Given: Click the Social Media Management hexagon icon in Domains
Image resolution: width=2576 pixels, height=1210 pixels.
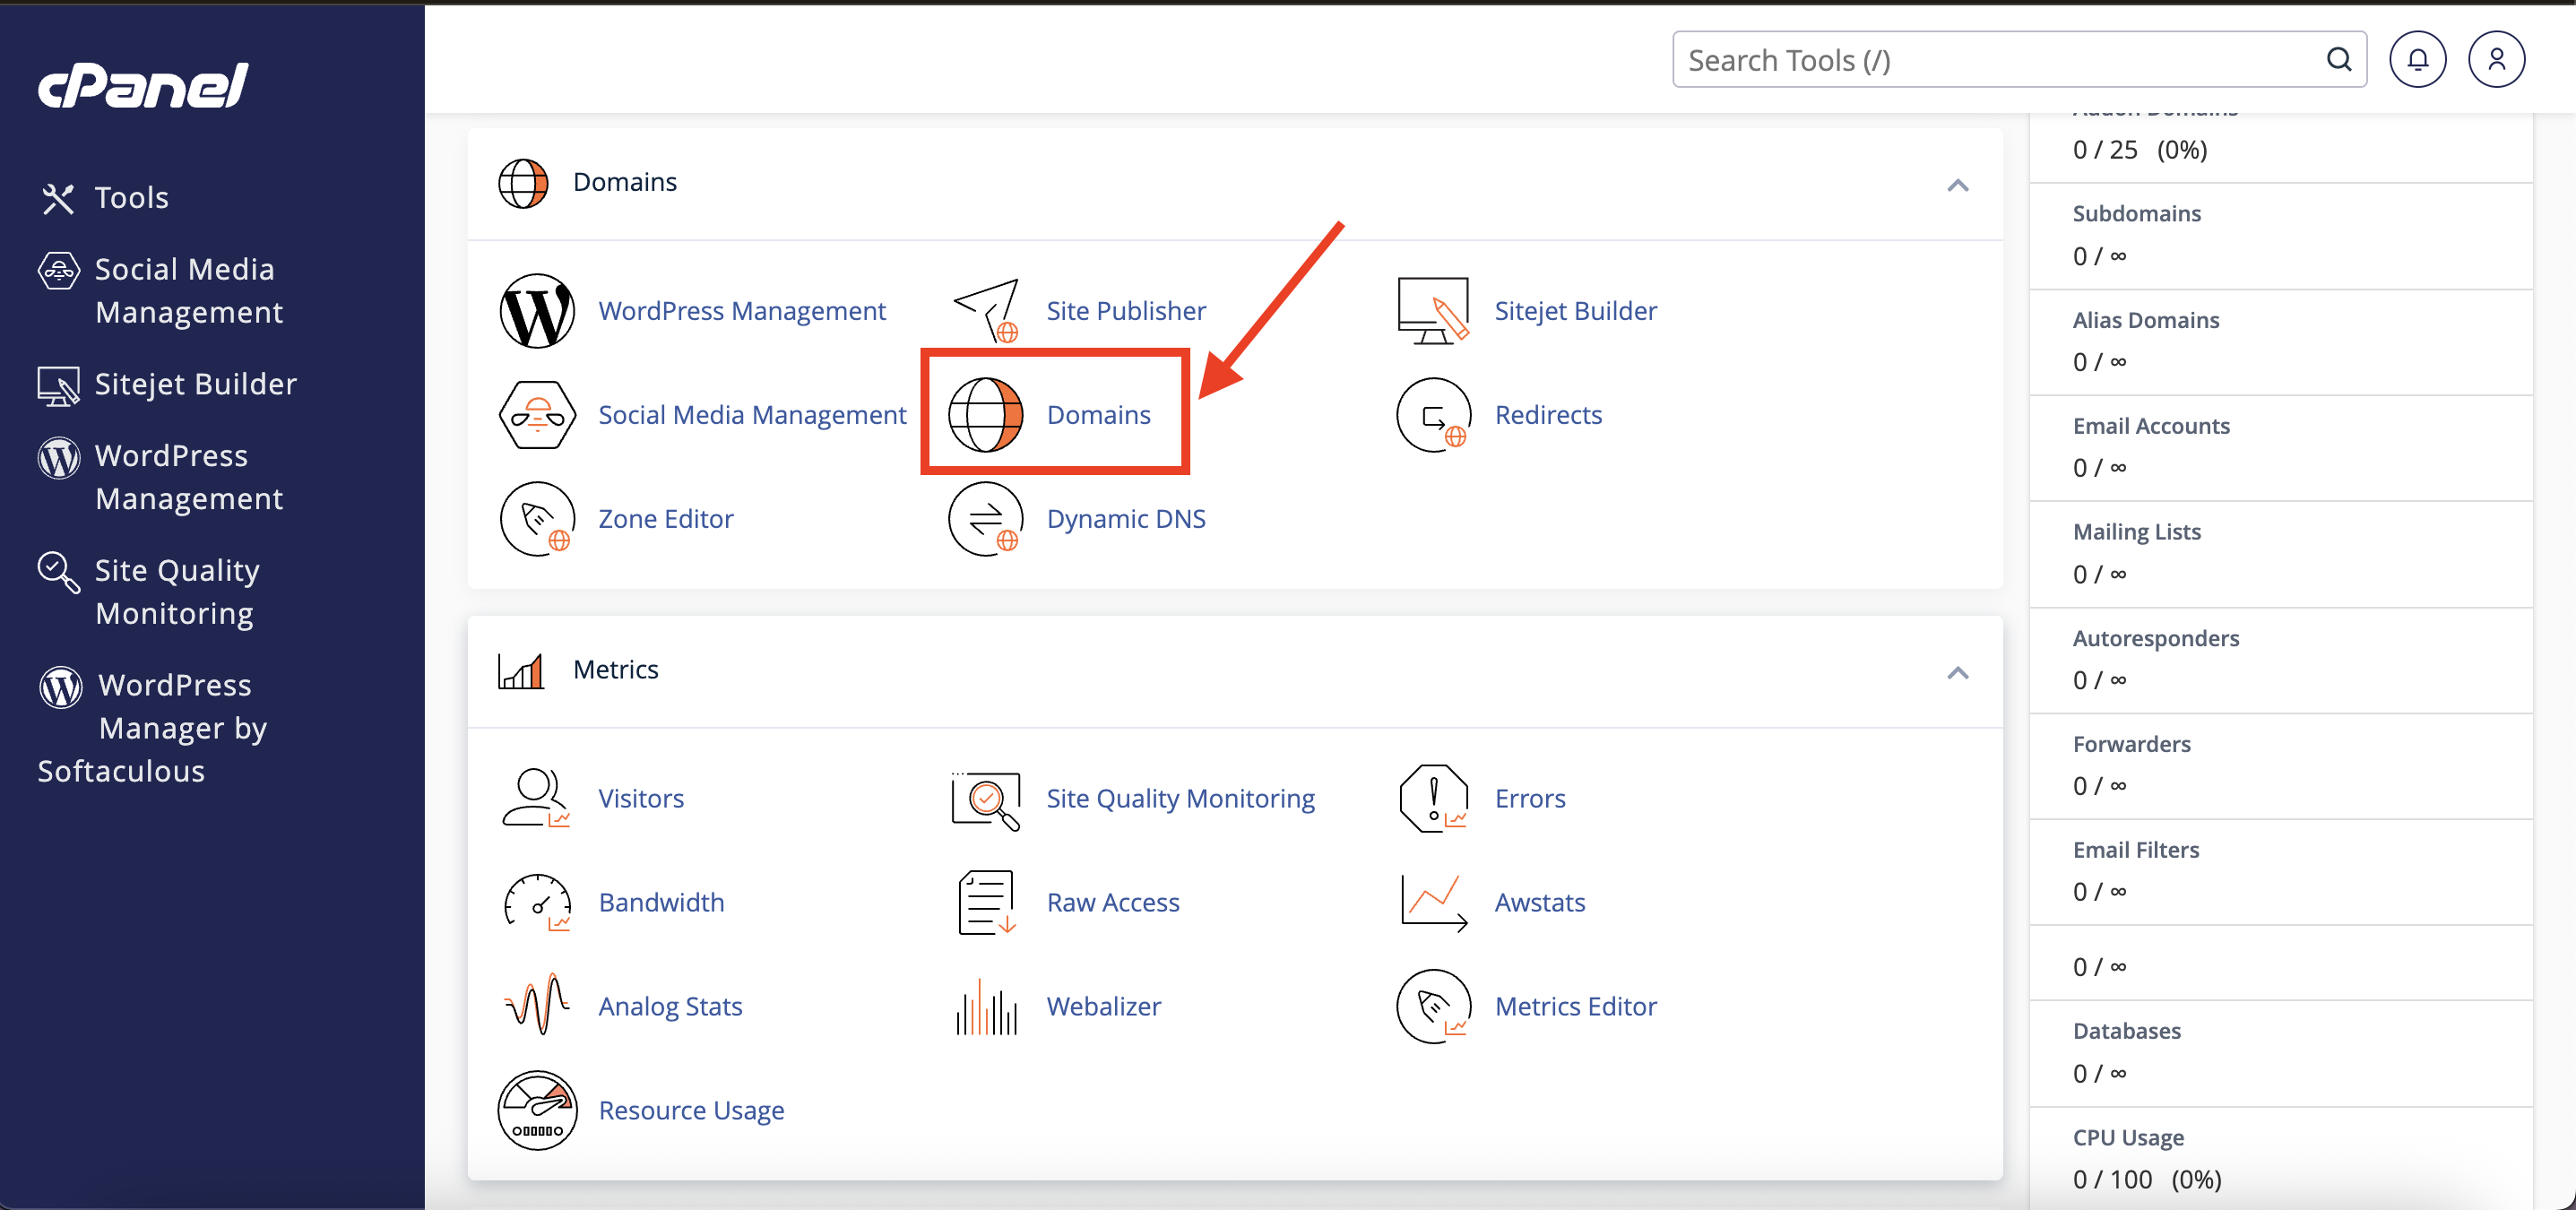Looking at the screenshot, I should click(x=537, y=415).
